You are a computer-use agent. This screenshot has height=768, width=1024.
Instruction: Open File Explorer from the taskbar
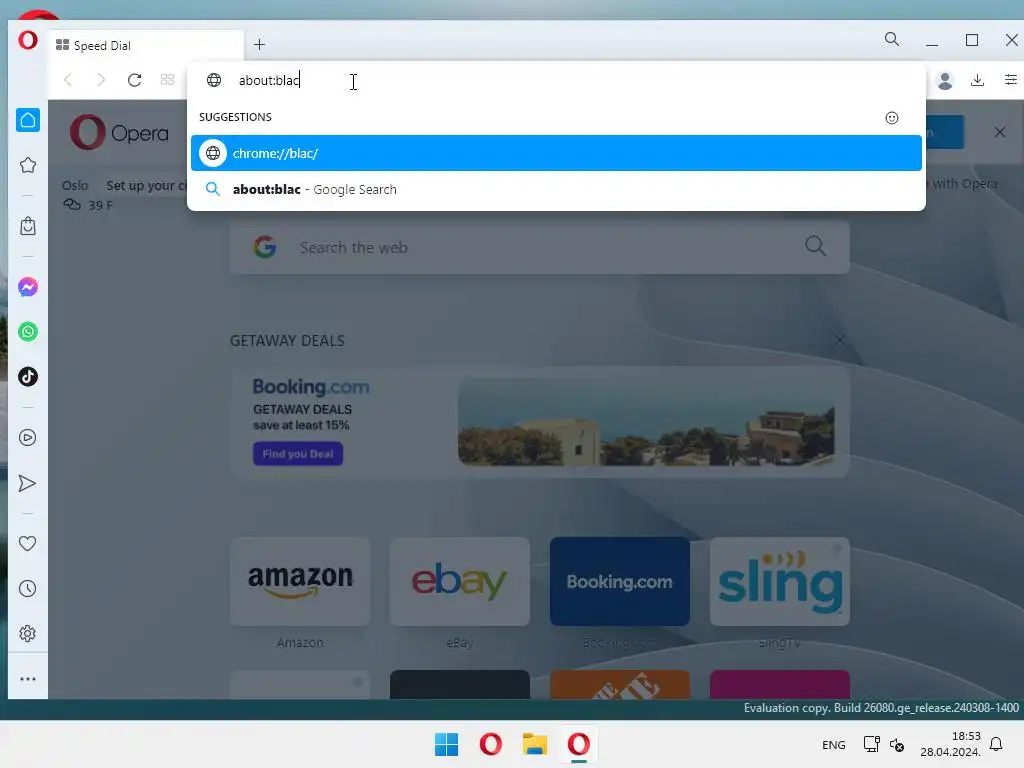[534, 744]
